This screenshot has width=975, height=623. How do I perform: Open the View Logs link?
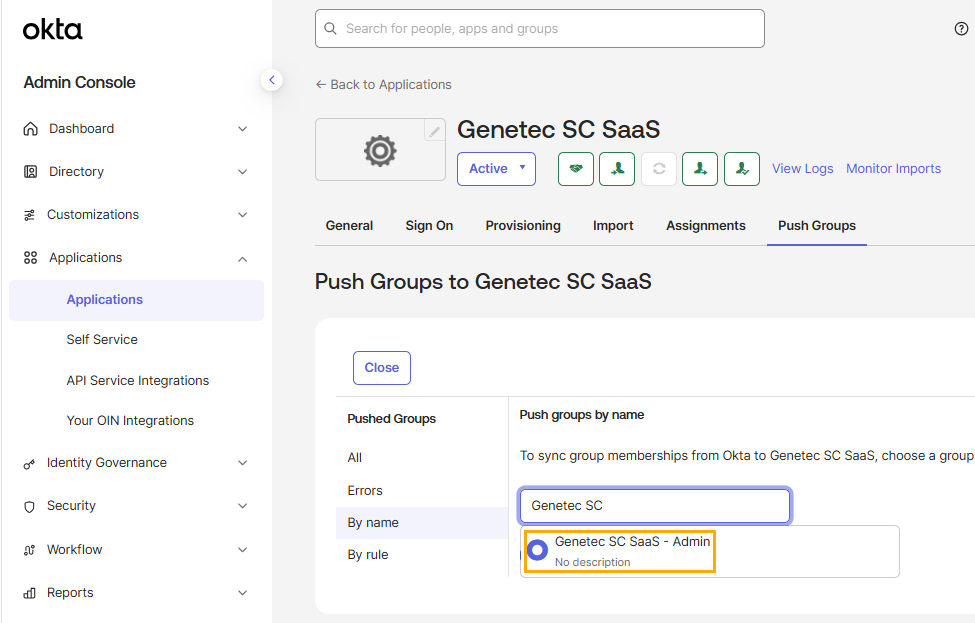click(x=803, y=168)
